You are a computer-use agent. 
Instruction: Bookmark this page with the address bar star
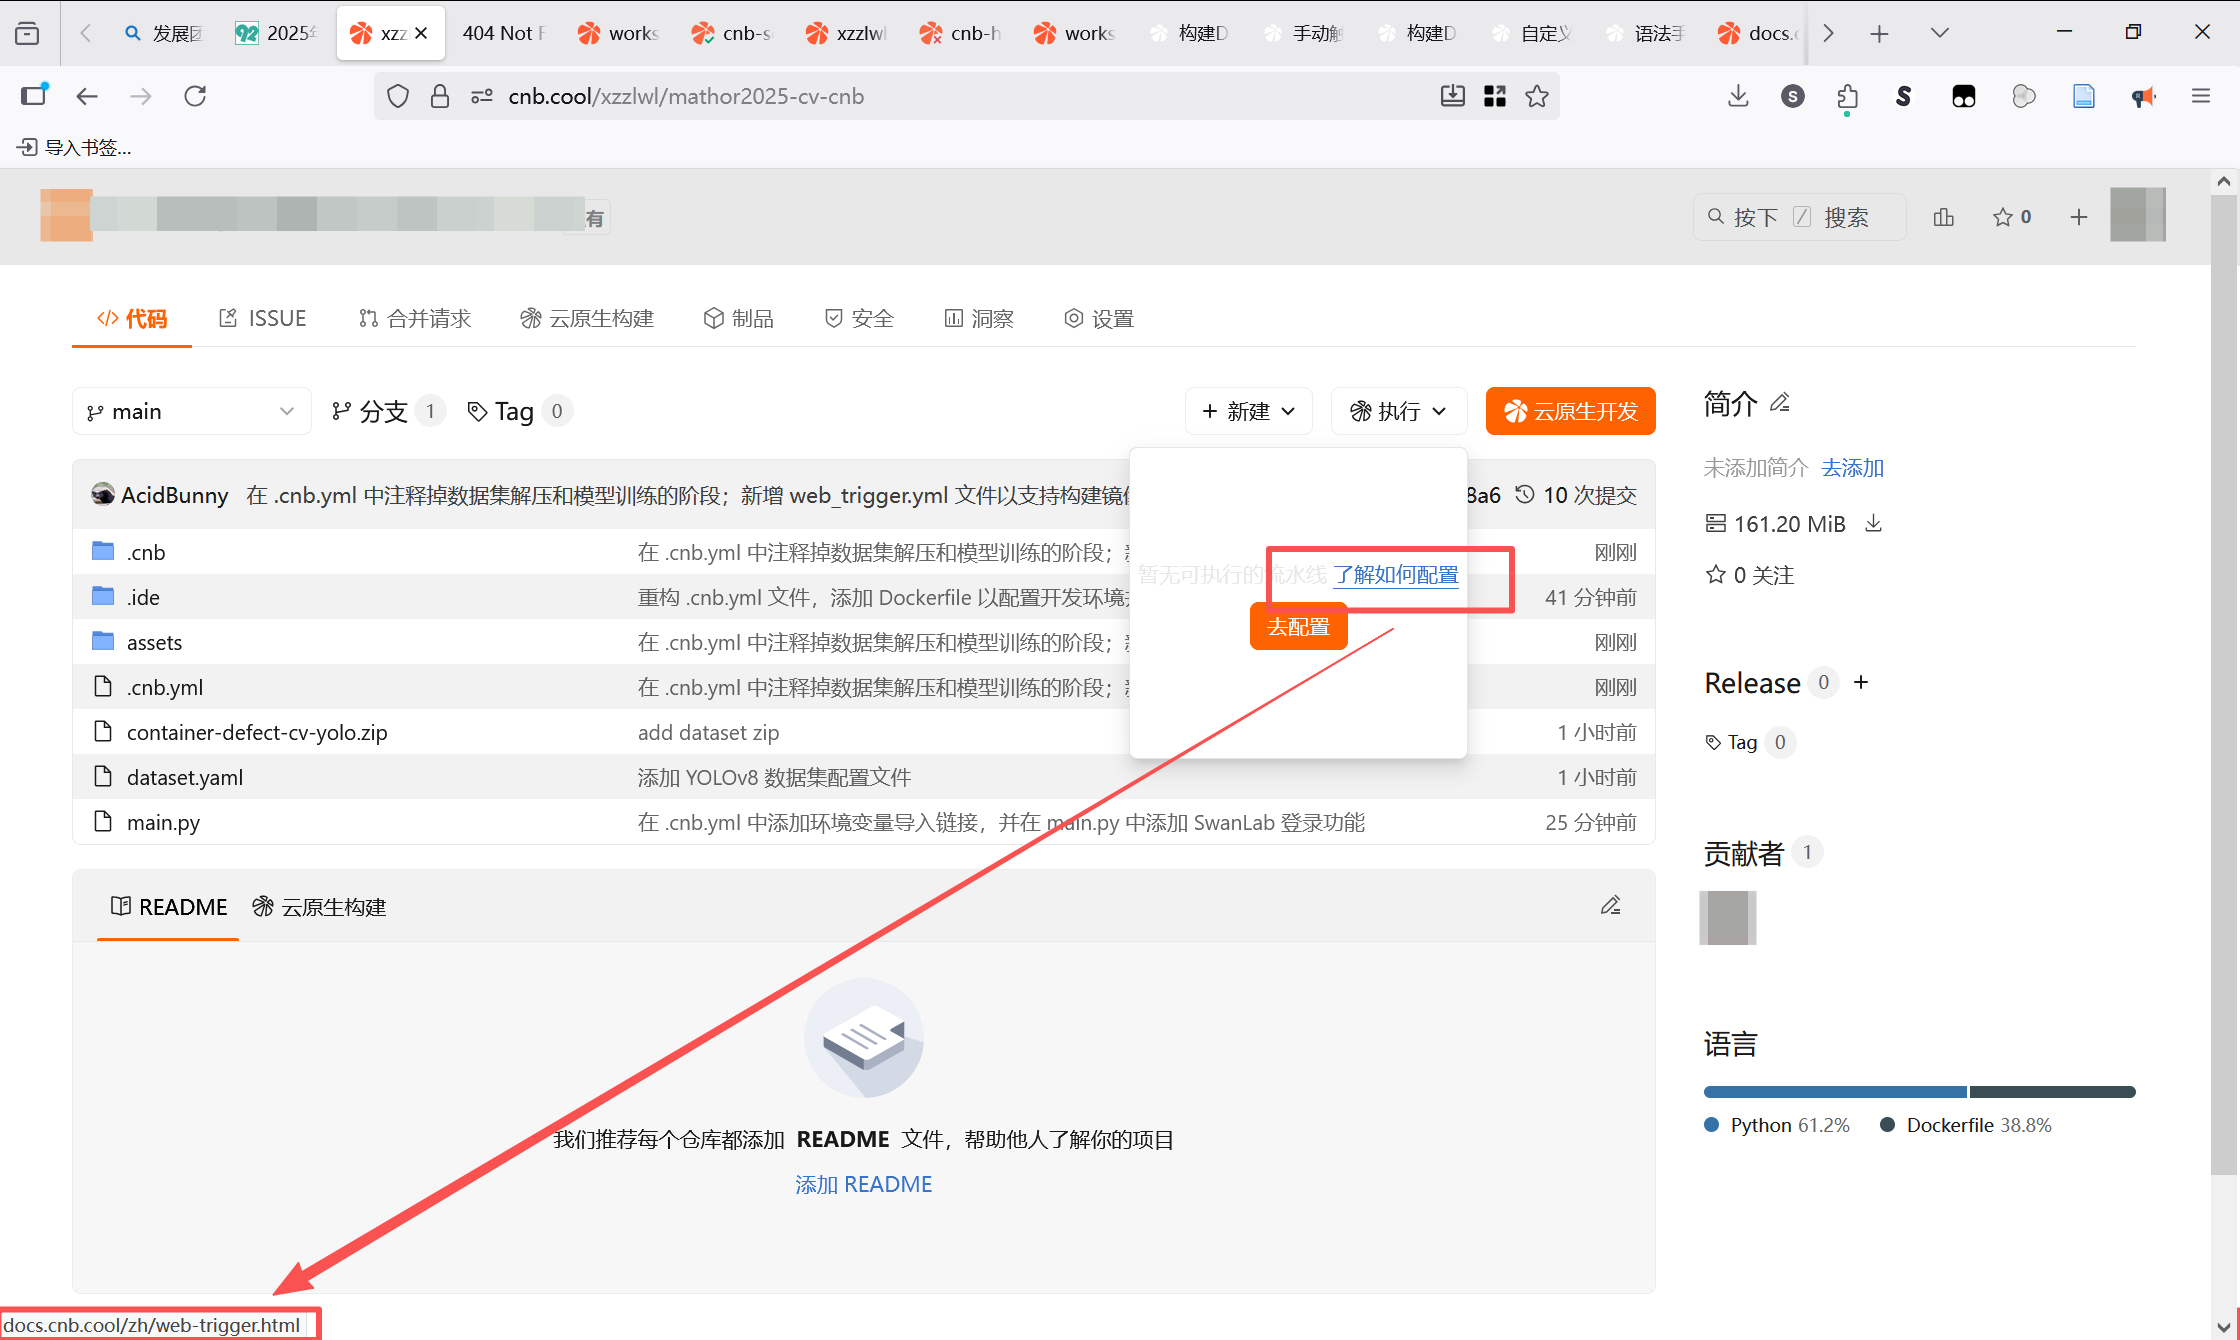[x=1537, y=96]
